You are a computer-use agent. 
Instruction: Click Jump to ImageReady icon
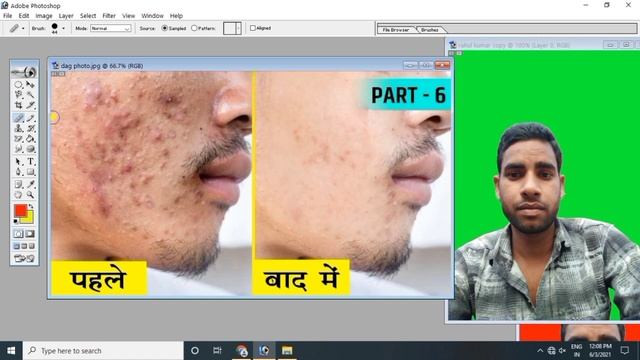tap(24, 258)
